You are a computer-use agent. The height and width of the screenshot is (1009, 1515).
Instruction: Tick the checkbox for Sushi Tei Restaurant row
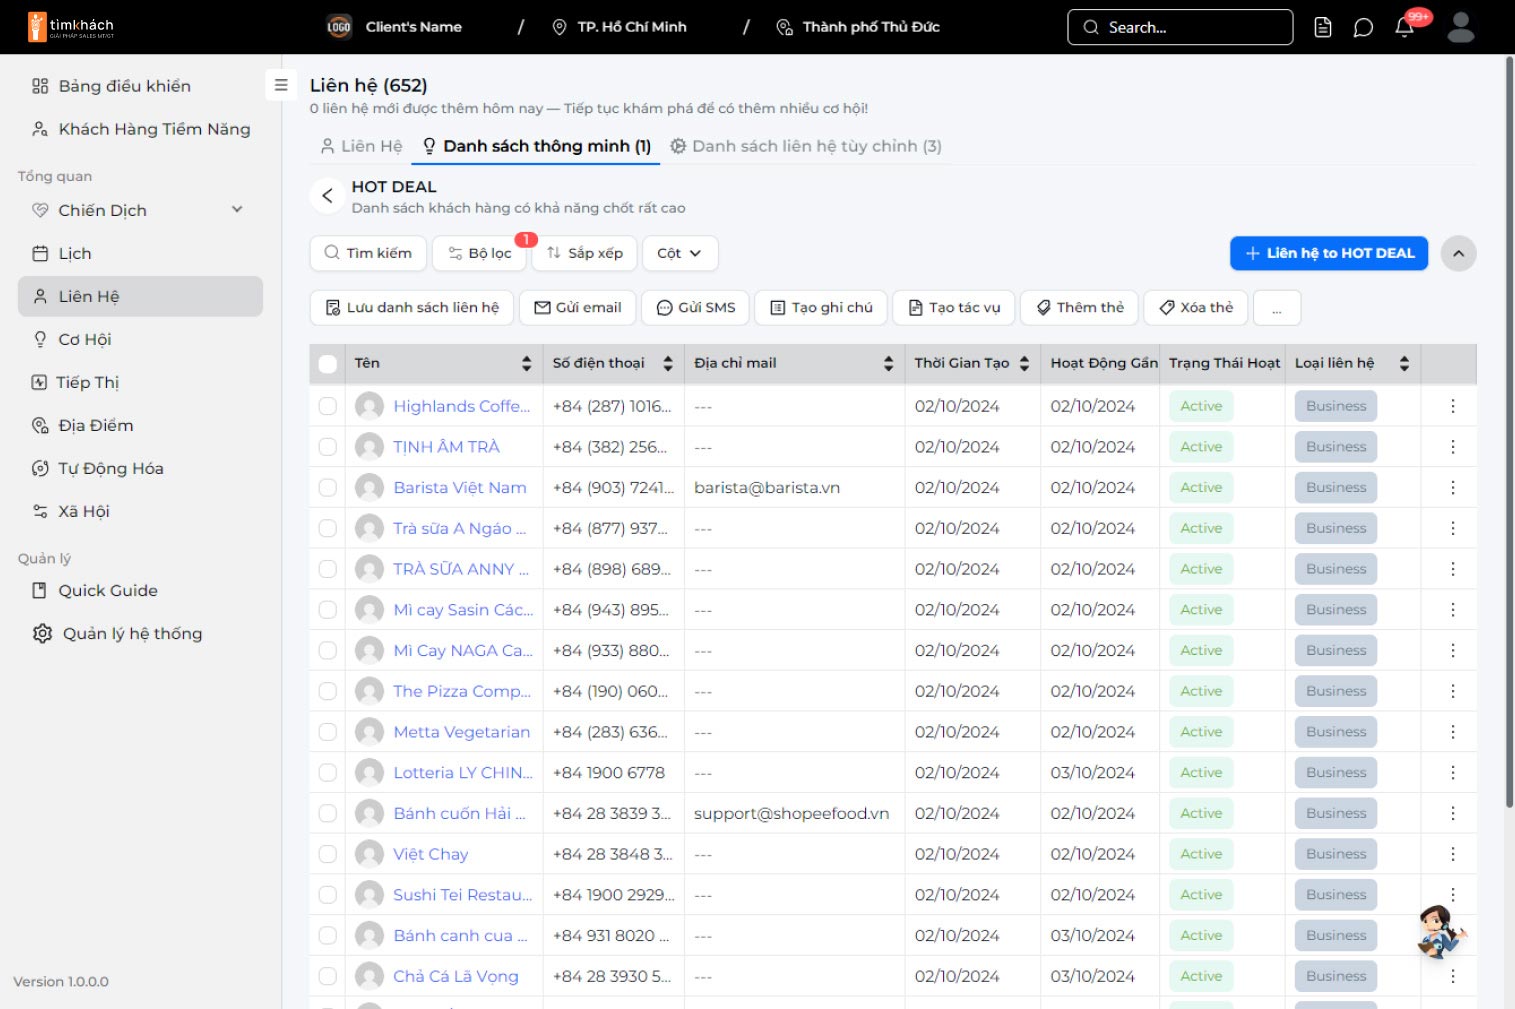point(327,895)
